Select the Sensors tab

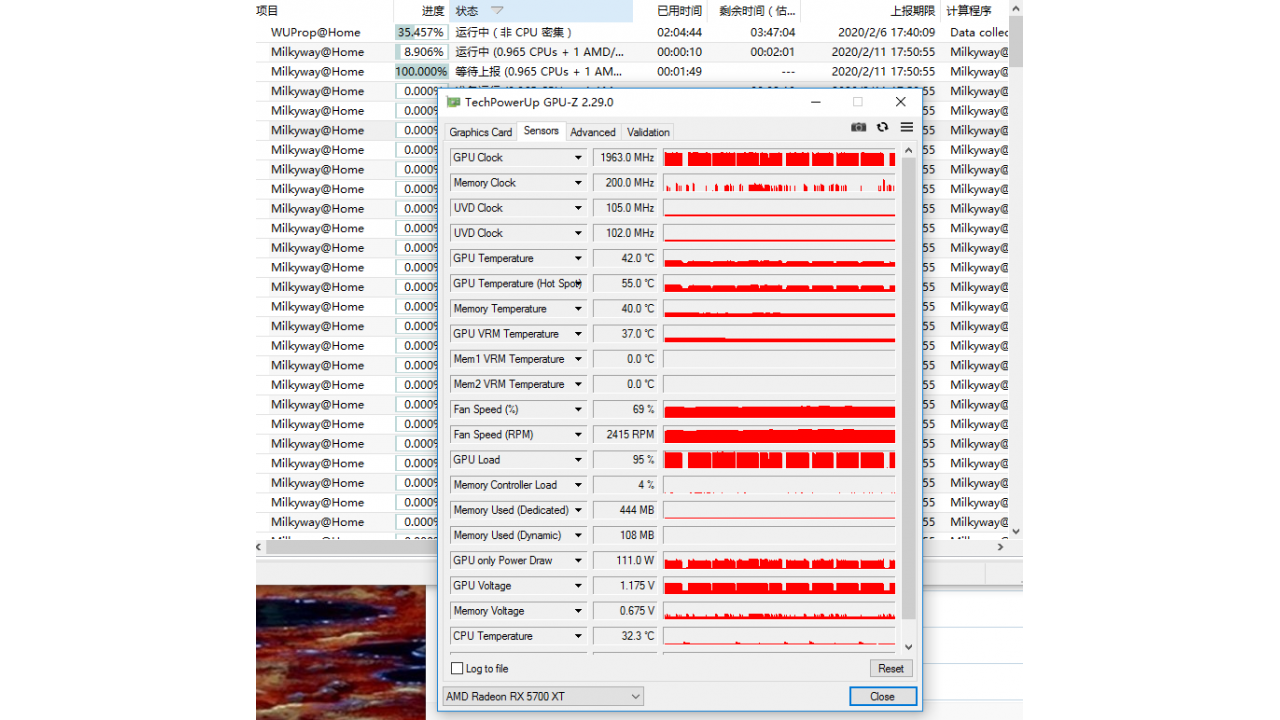point(541,131)
